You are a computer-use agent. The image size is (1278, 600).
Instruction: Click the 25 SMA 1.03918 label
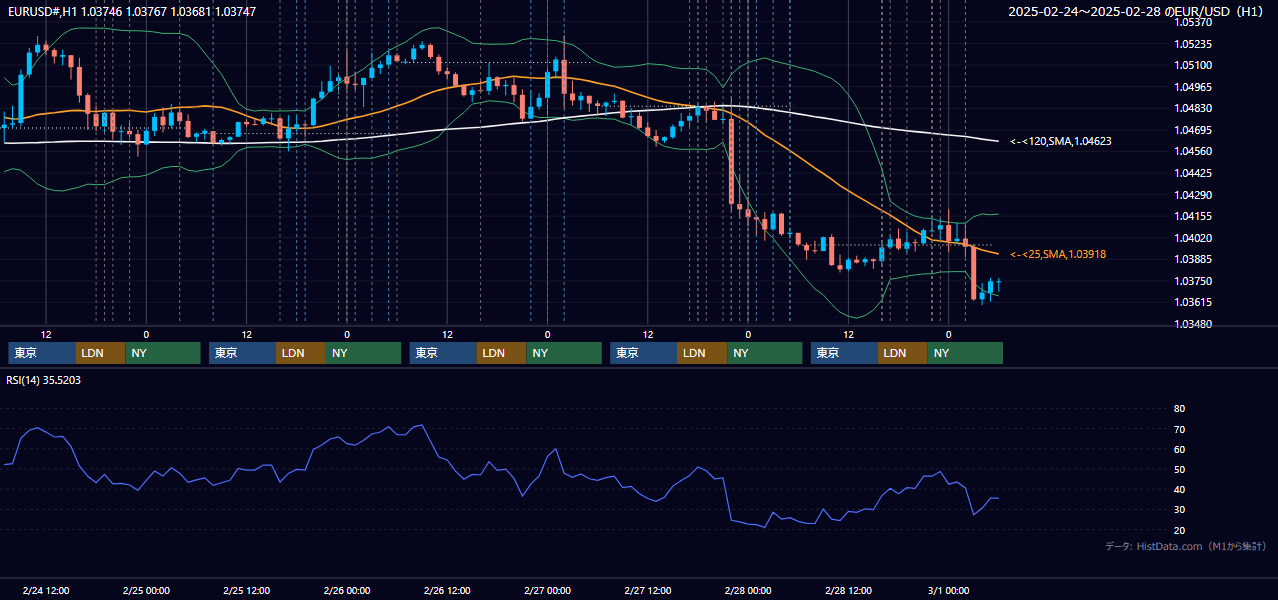pos(1058,255)
